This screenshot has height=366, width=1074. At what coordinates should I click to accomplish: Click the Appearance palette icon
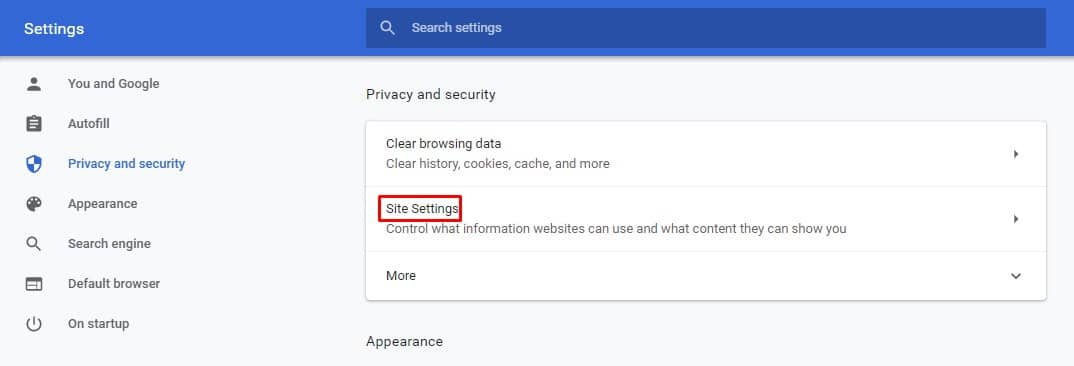[x=34, y=204]
